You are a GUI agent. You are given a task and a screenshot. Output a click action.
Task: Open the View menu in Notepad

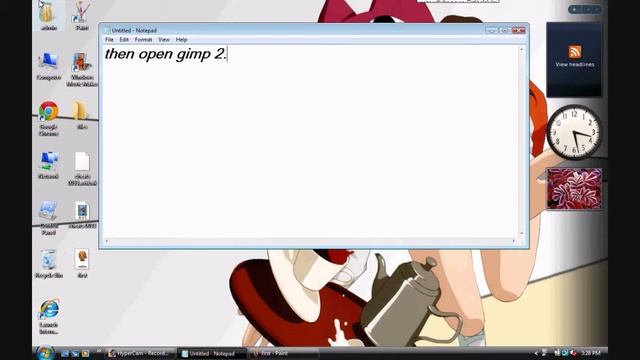pyautogui.click(x=164, y=40)
